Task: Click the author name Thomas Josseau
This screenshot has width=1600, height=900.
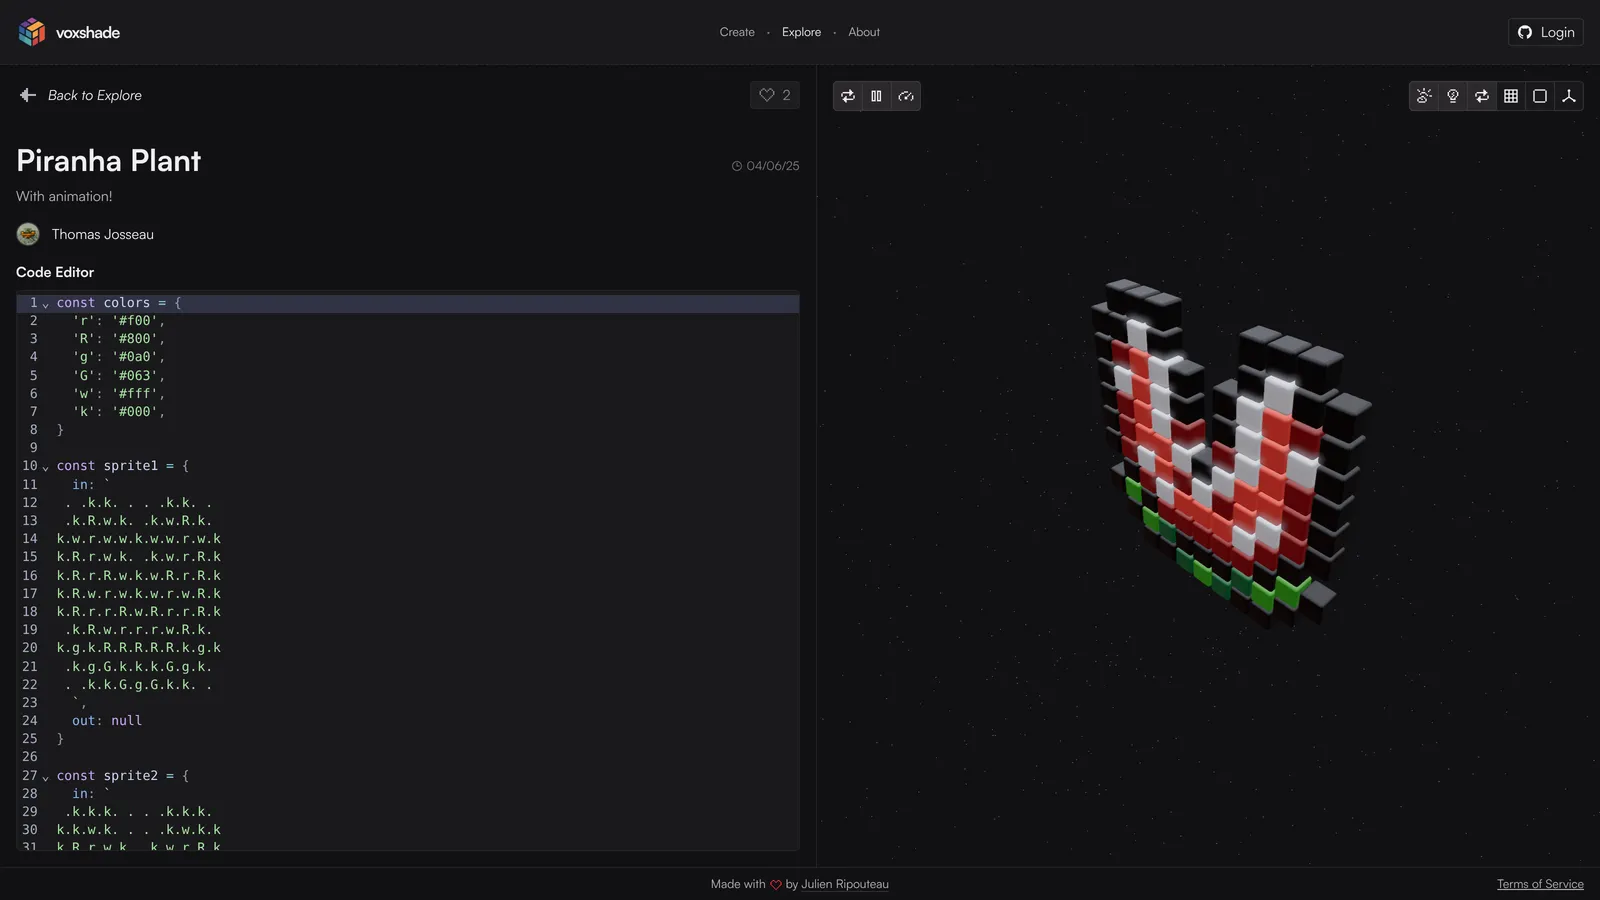Action: [103, 234]
